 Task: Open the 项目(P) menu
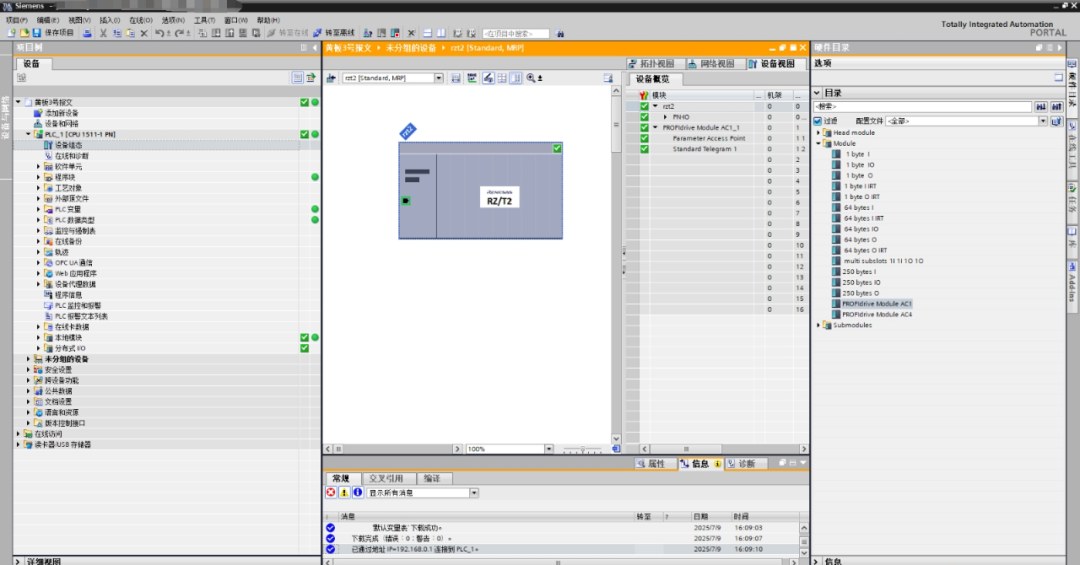[17, 20]
